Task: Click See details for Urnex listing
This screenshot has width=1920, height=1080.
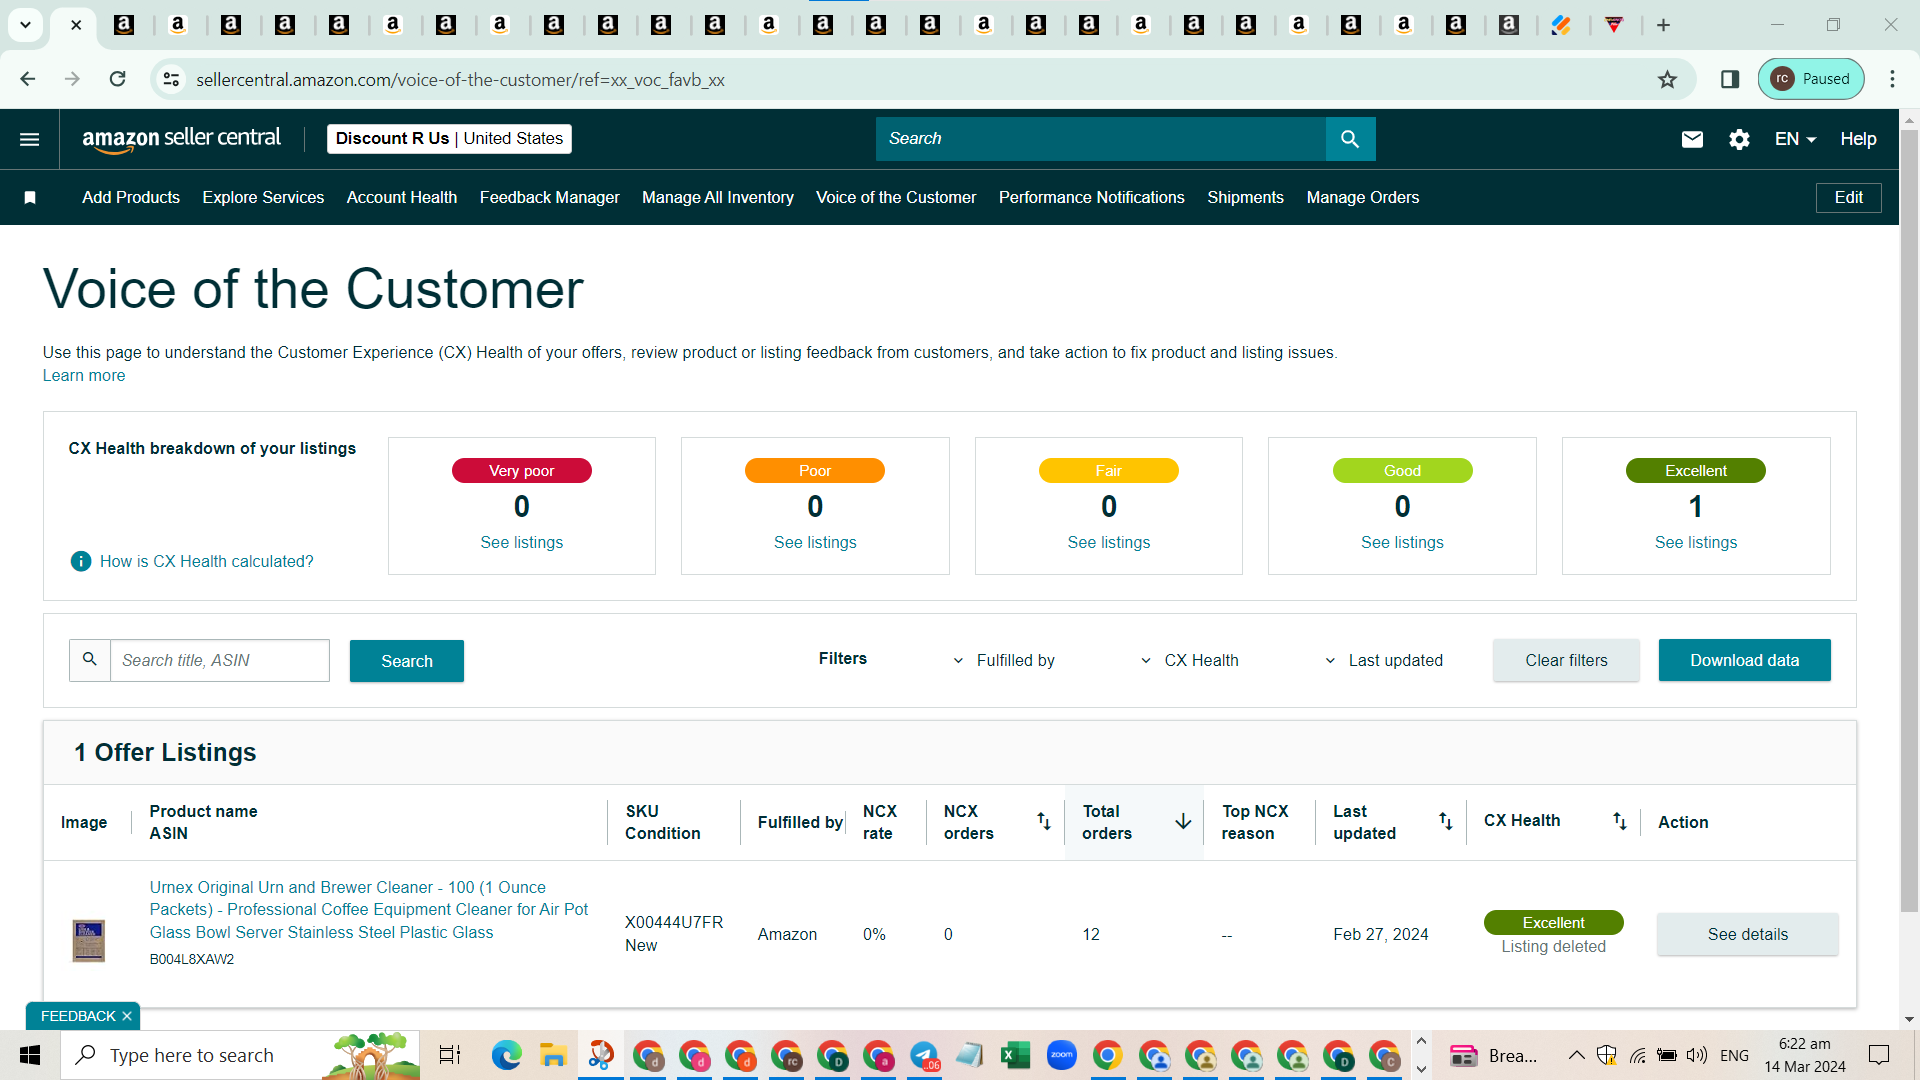Action: (x=1747, y=934)
